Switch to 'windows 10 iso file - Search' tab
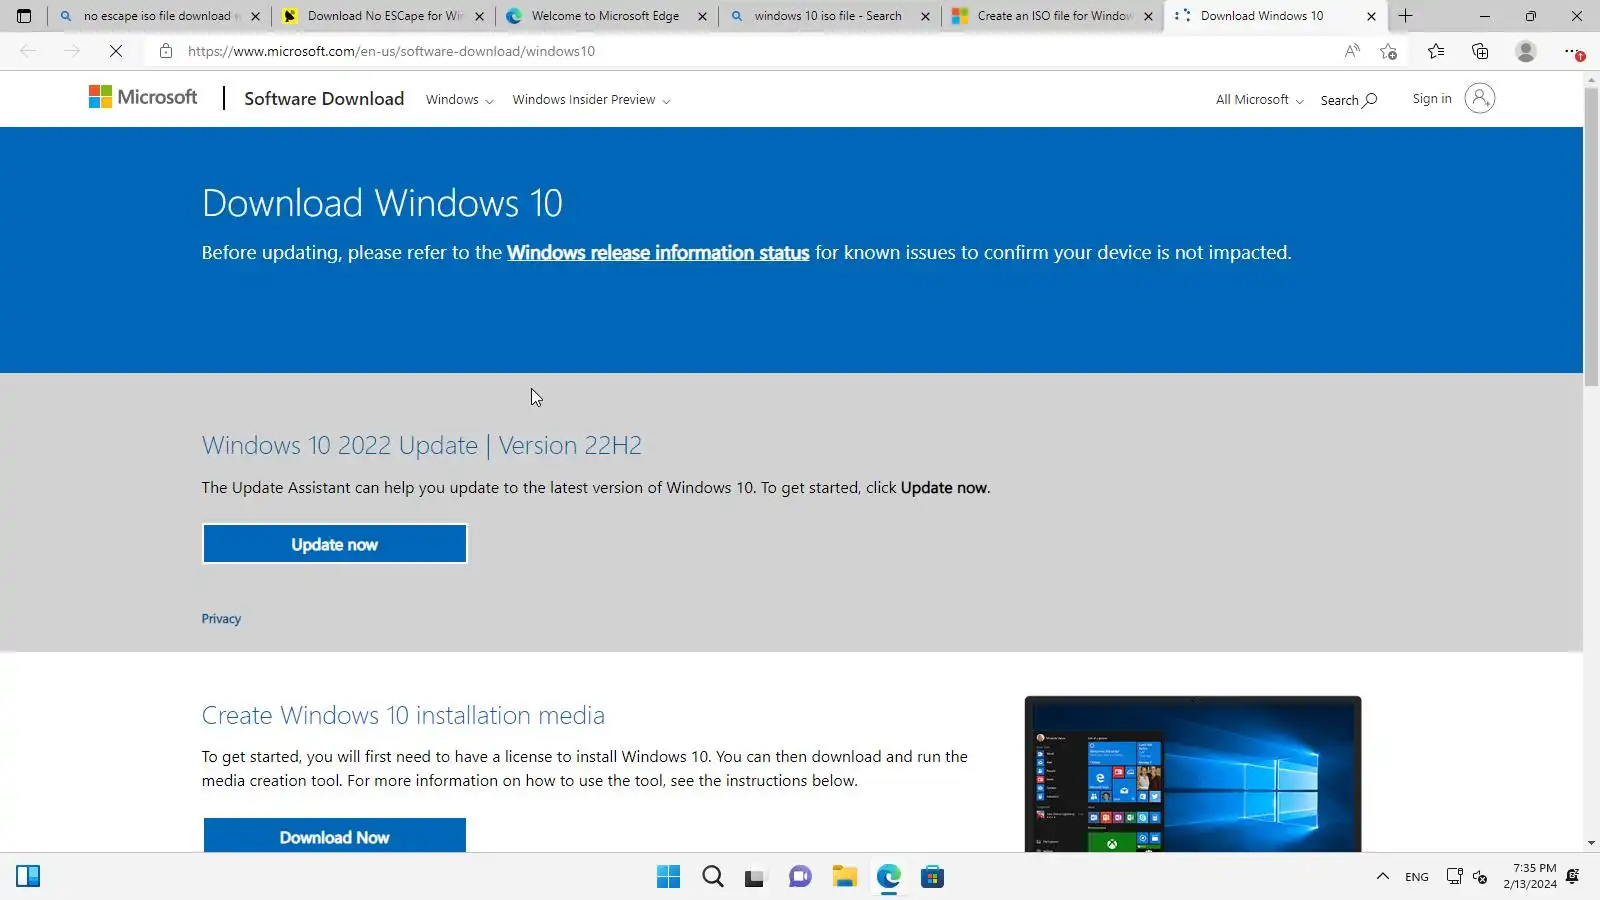Screen dimensions: 1600x900 (x=829, y=16)
